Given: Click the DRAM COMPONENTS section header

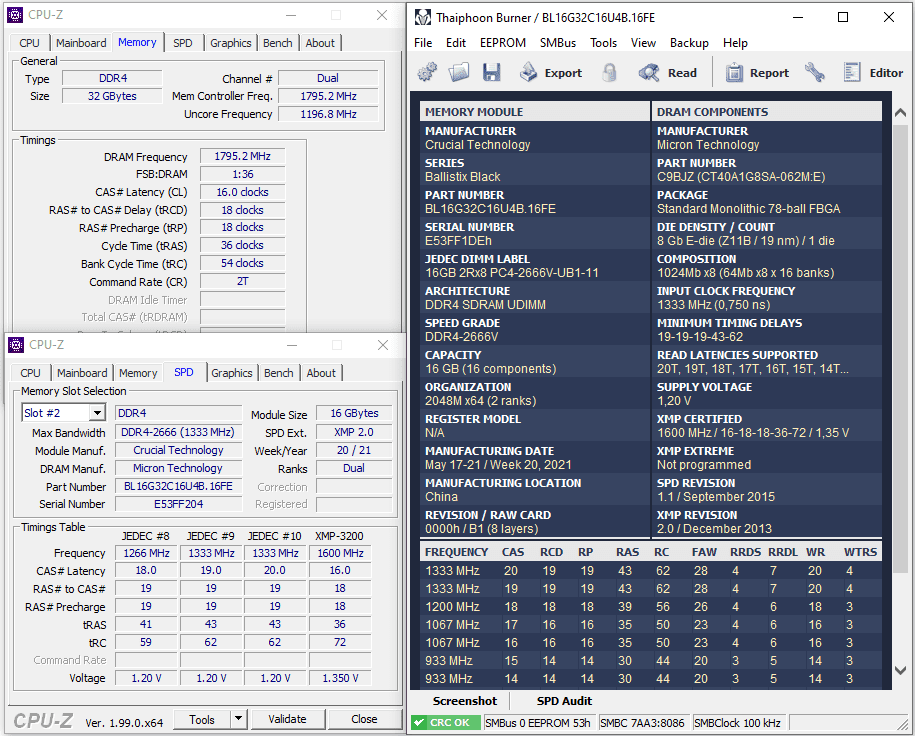Looking at the screenshot, I should click(766, 111).
